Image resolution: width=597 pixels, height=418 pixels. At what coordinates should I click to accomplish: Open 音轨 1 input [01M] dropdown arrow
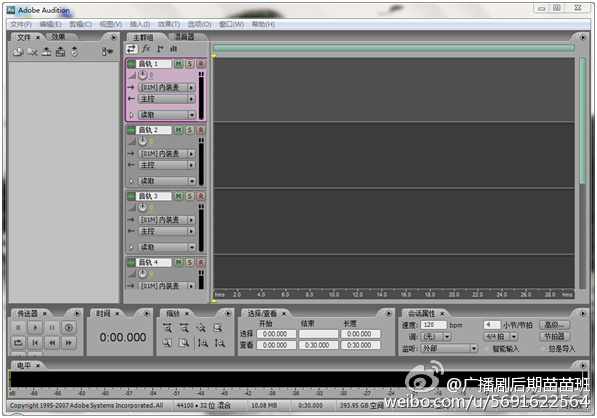[x=192, y=88]
